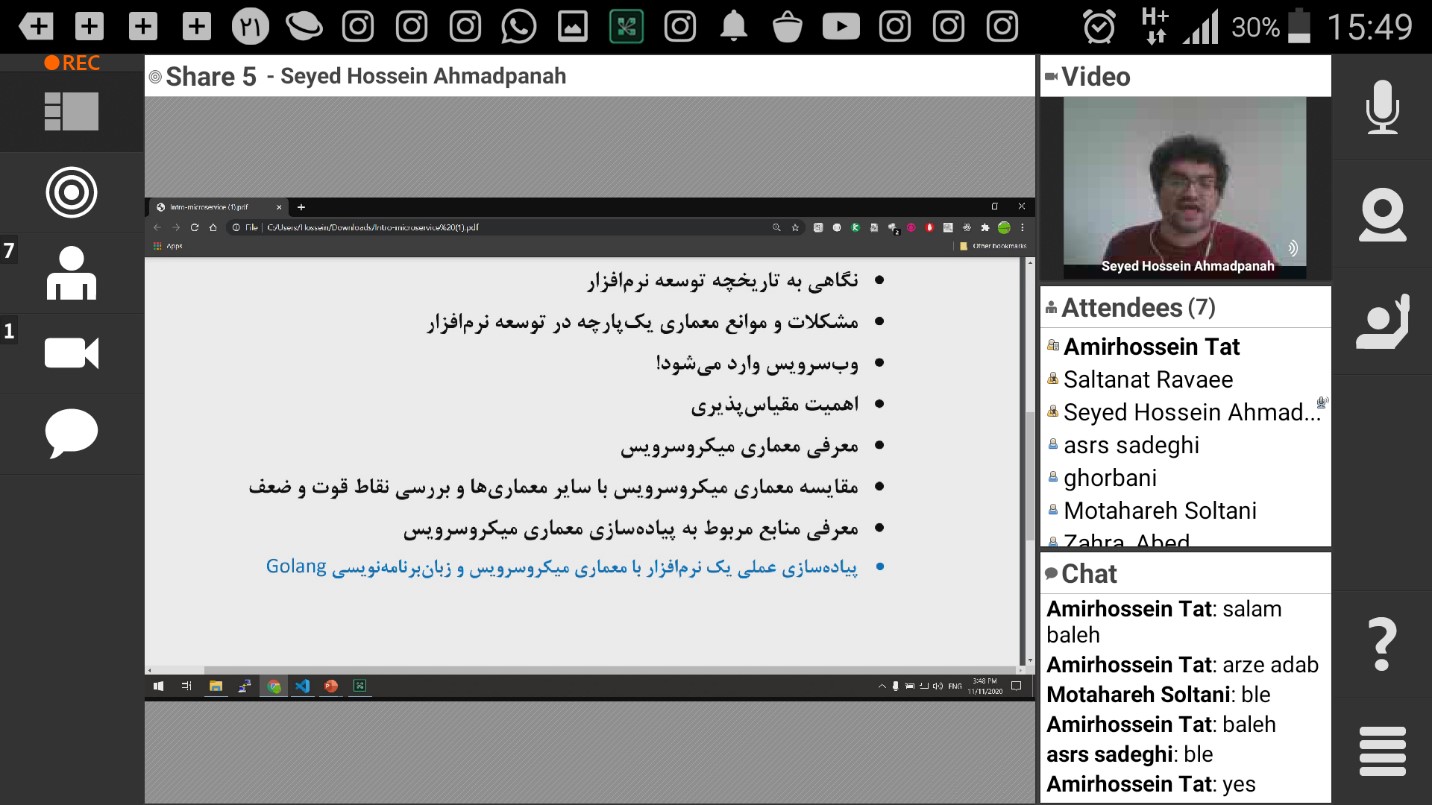Tap the asrs sadeghi 'ble' chat message
This screenshot has height=805, width=1432.
point(1130,755)
